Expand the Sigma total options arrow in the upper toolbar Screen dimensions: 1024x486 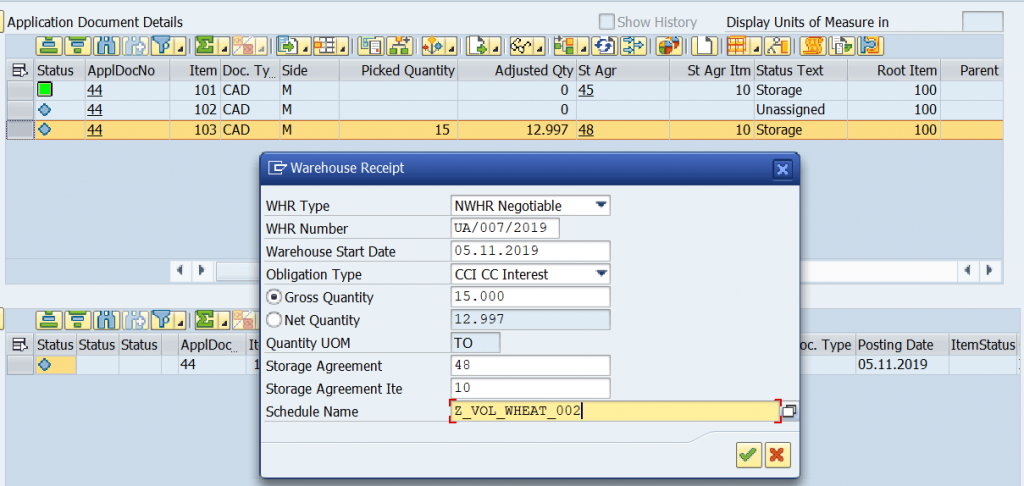224,48
